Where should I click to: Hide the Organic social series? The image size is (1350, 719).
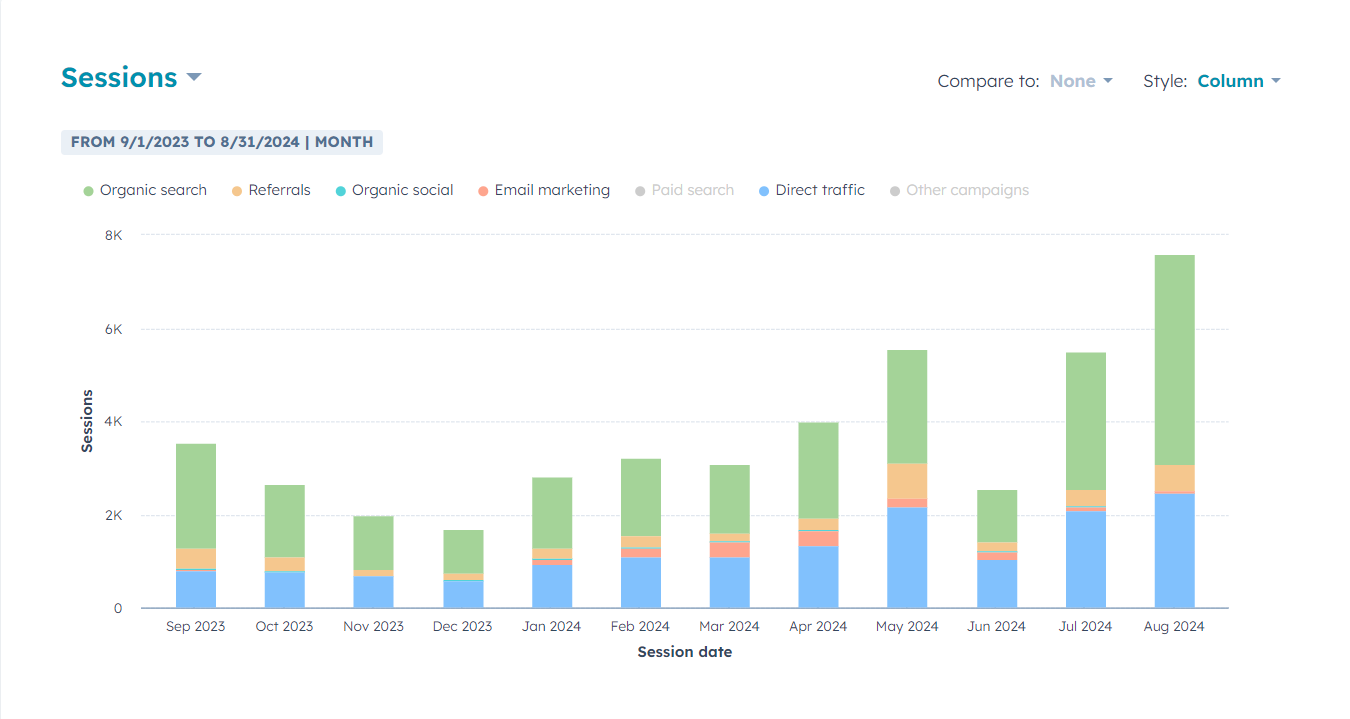pyautogui.click(x=394, y=191)
